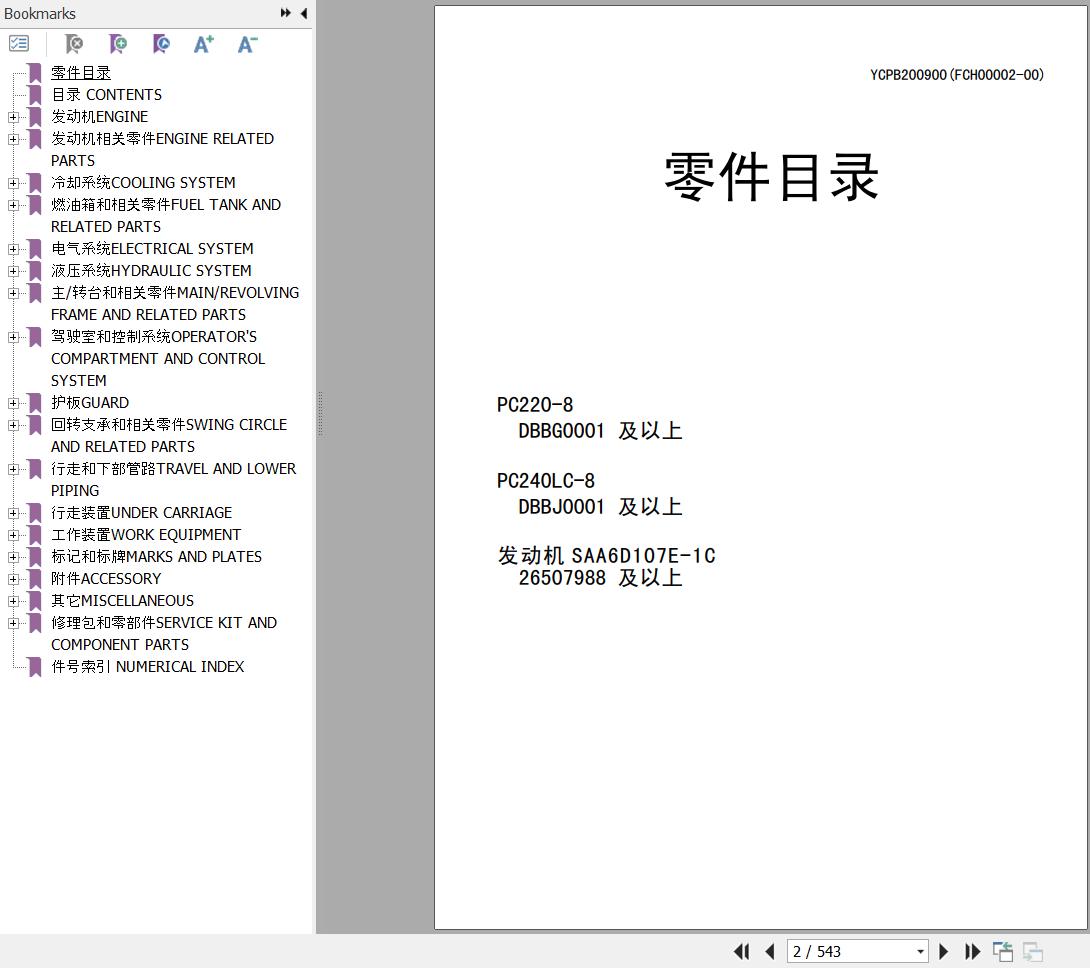Open the 件号索引 NUMERICAL INDEX bookmark
This screenshot has width=1090, height=968.
pyautogui.click(x=147, y=667)
